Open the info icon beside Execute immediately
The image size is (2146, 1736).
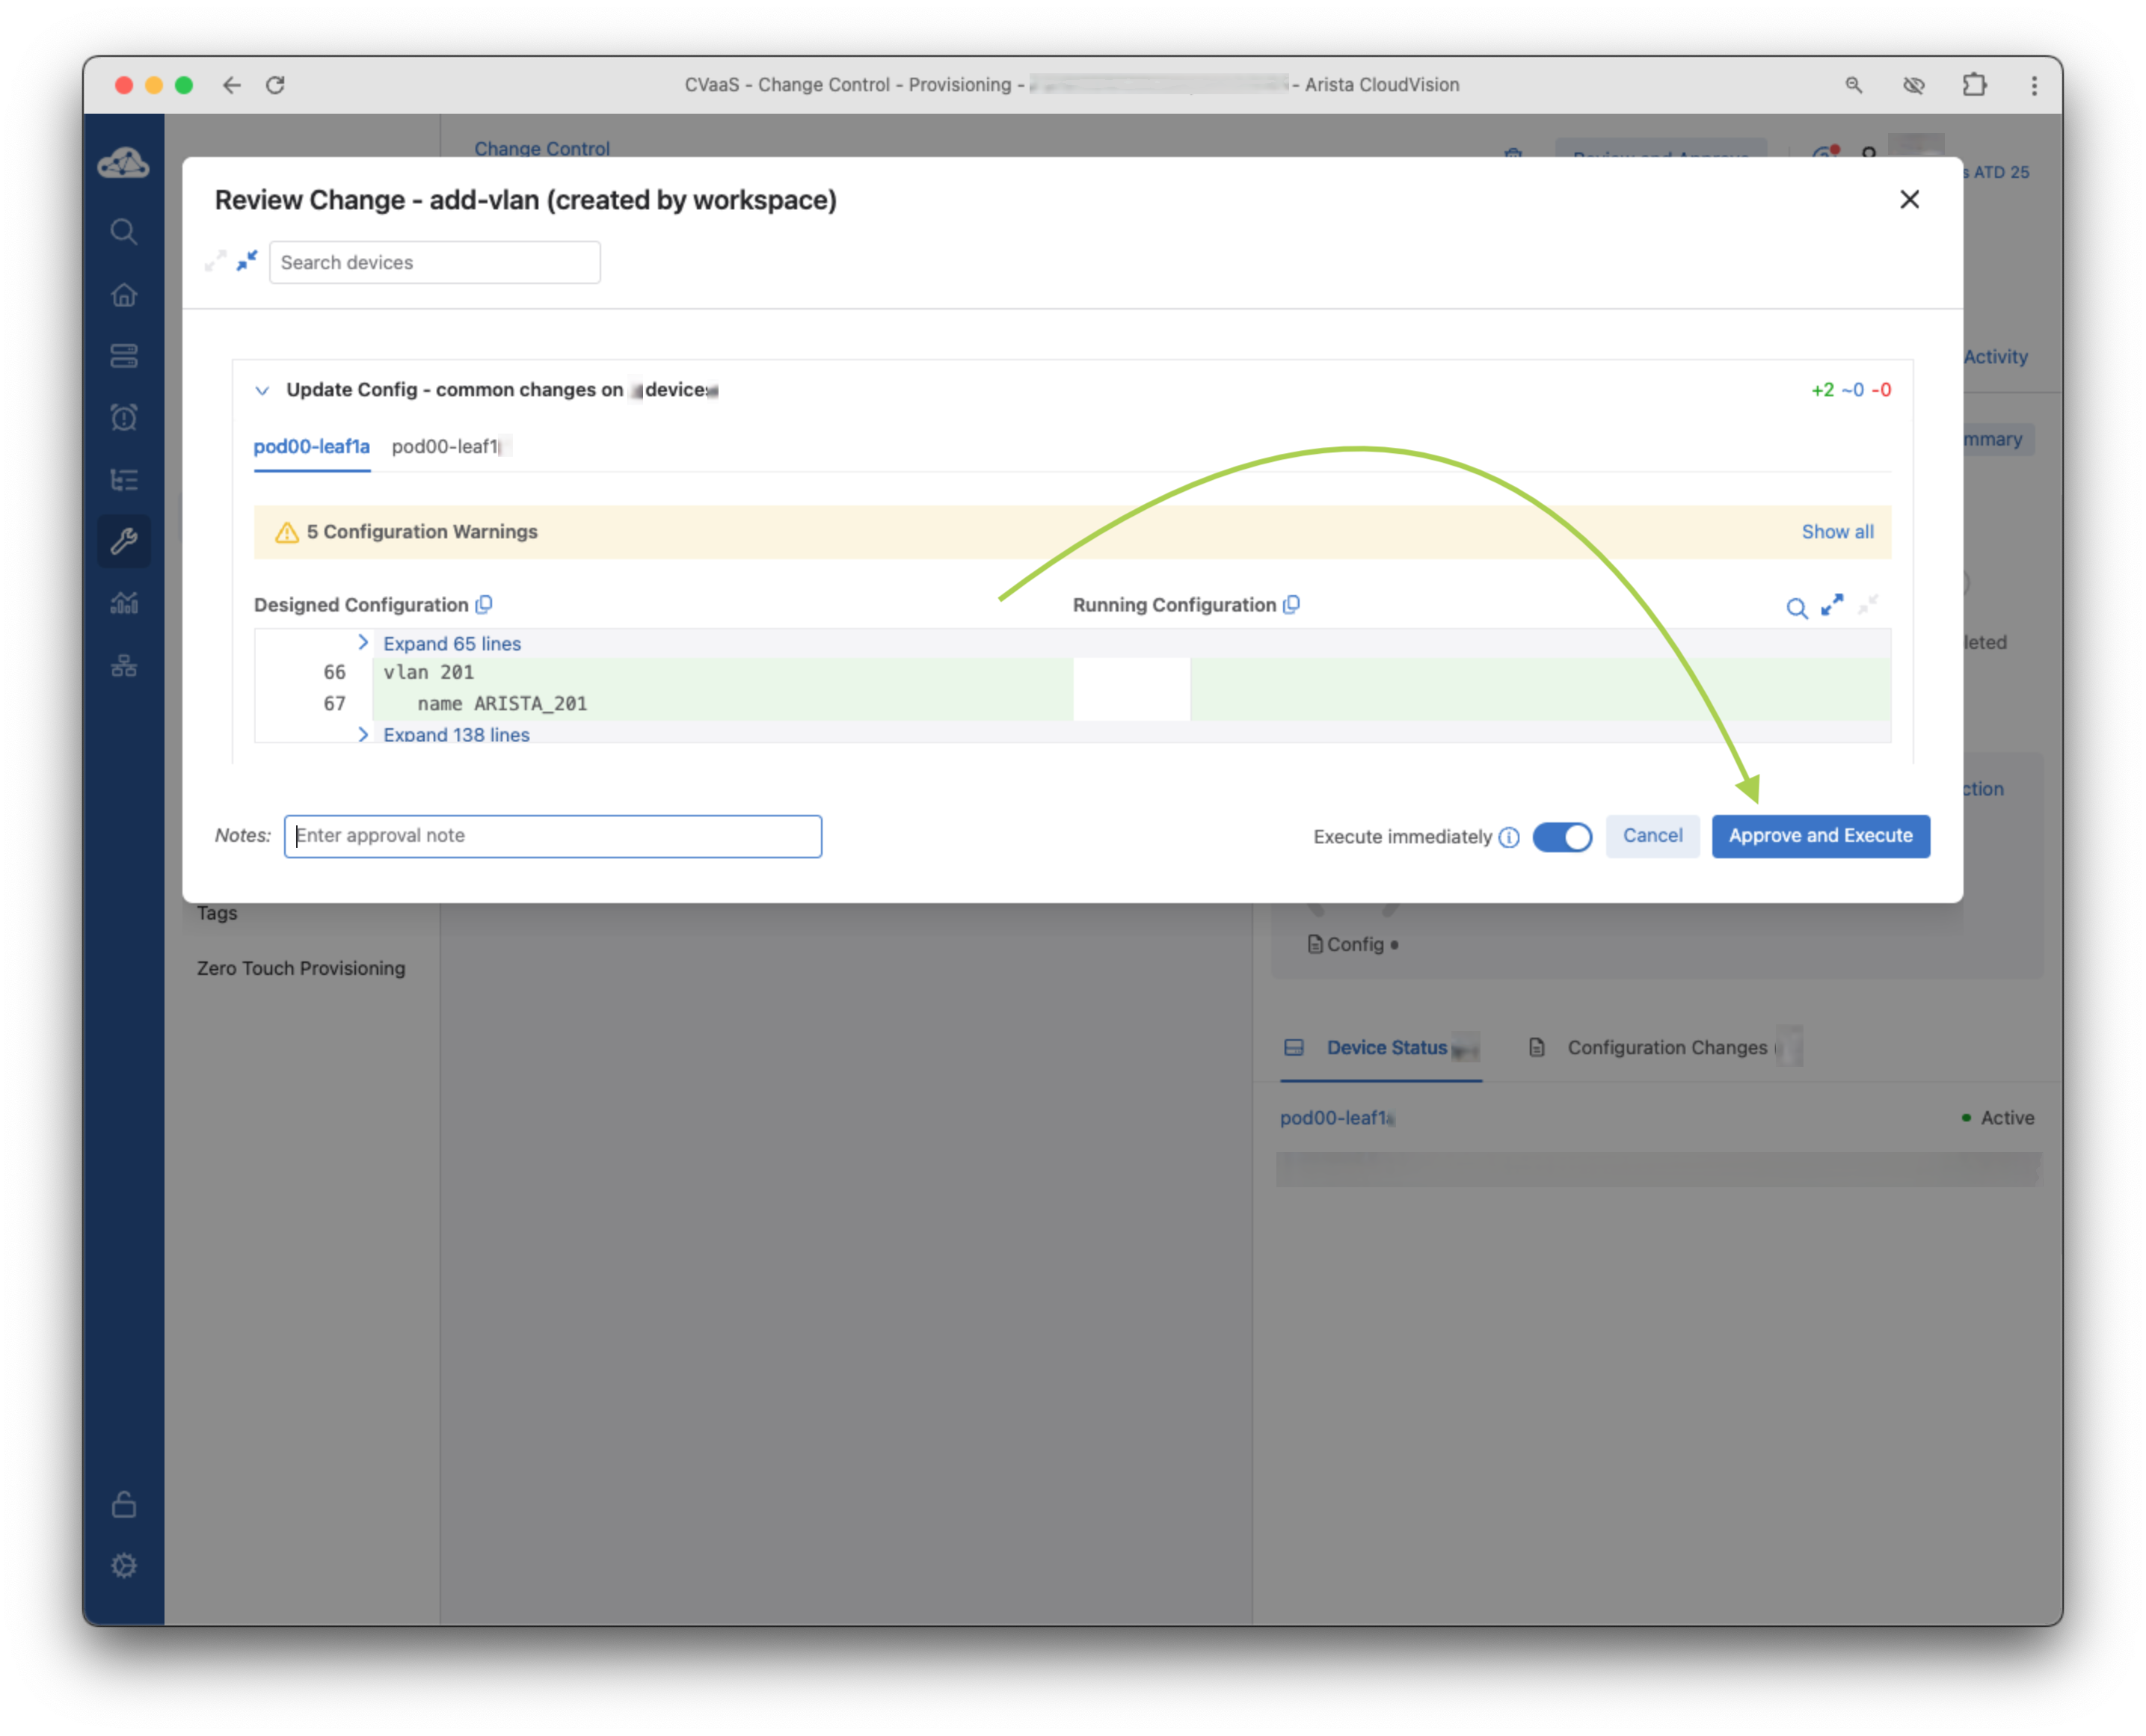[1509, 837]
